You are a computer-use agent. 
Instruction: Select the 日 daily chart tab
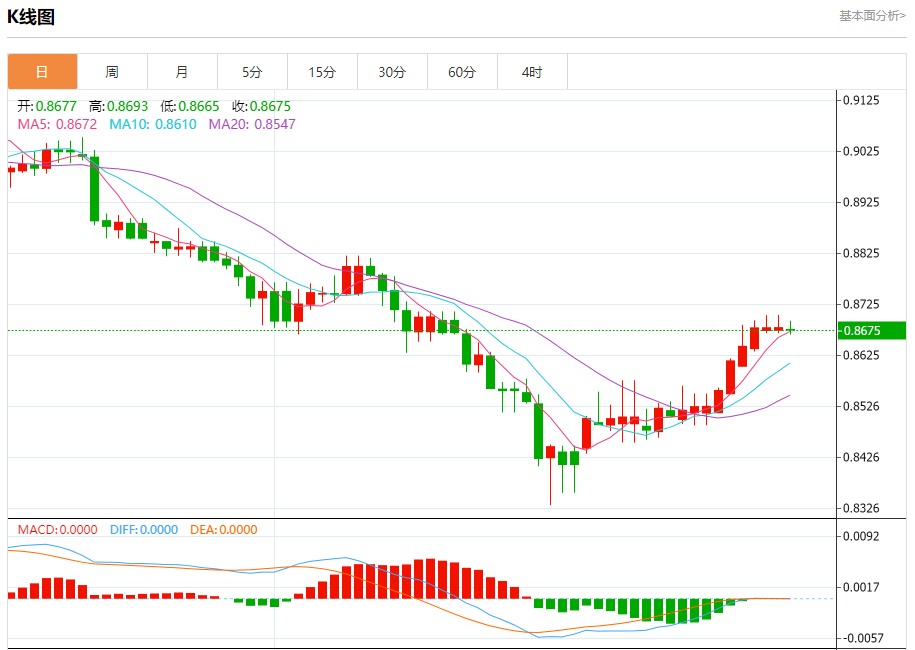coord(42,72)
